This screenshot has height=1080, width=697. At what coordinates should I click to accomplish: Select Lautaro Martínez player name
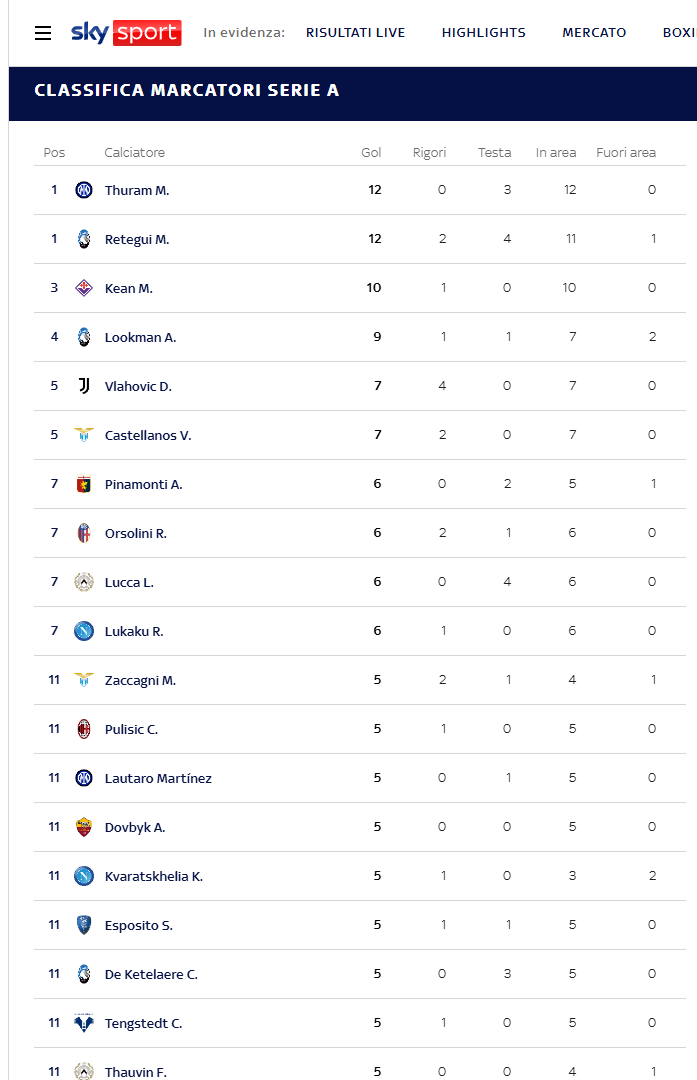158,778
